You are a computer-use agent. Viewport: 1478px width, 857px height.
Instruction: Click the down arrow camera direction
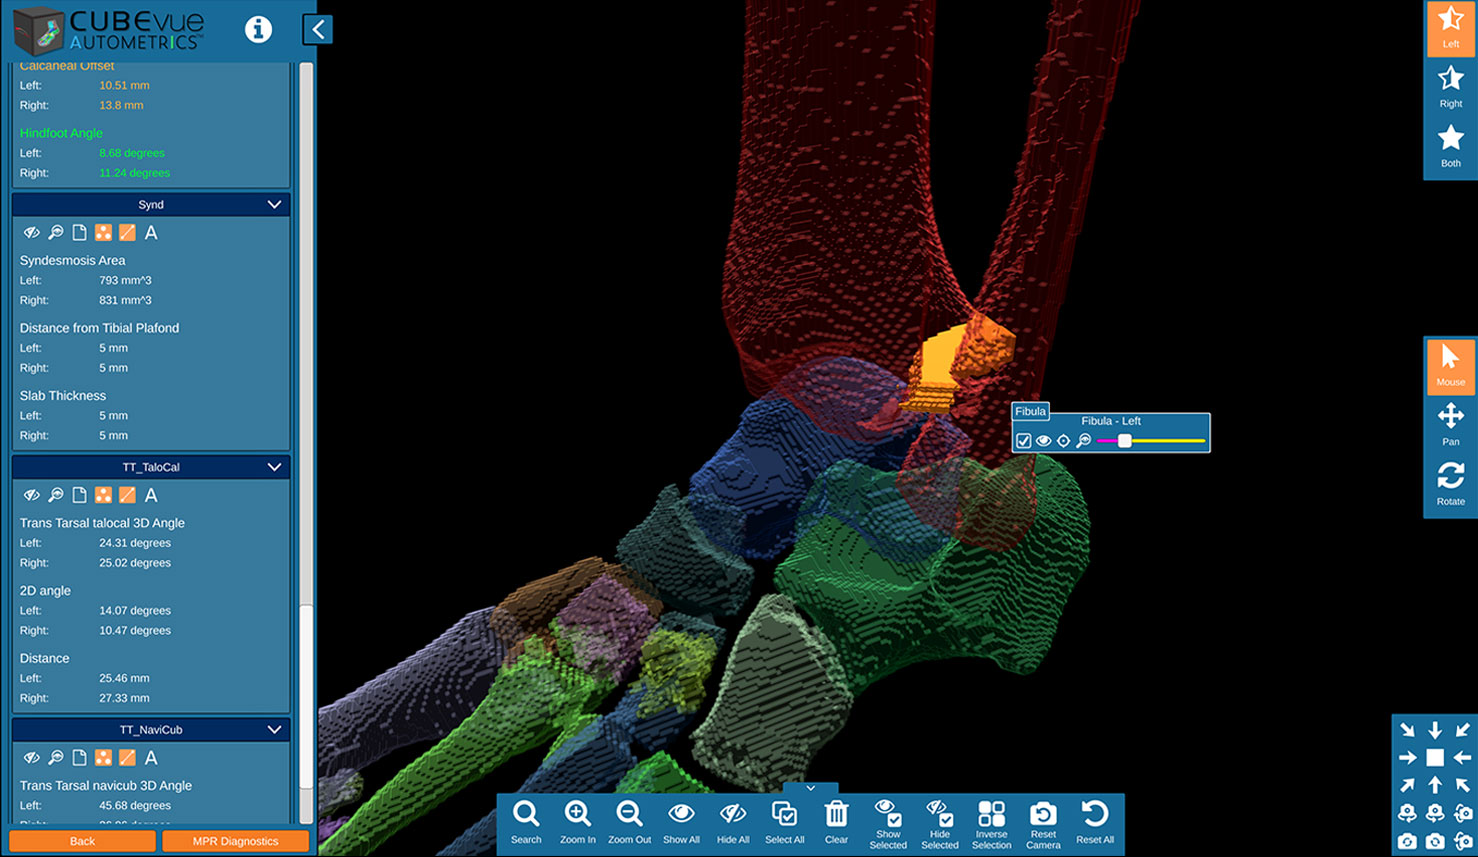click(x=1435, y=730)
